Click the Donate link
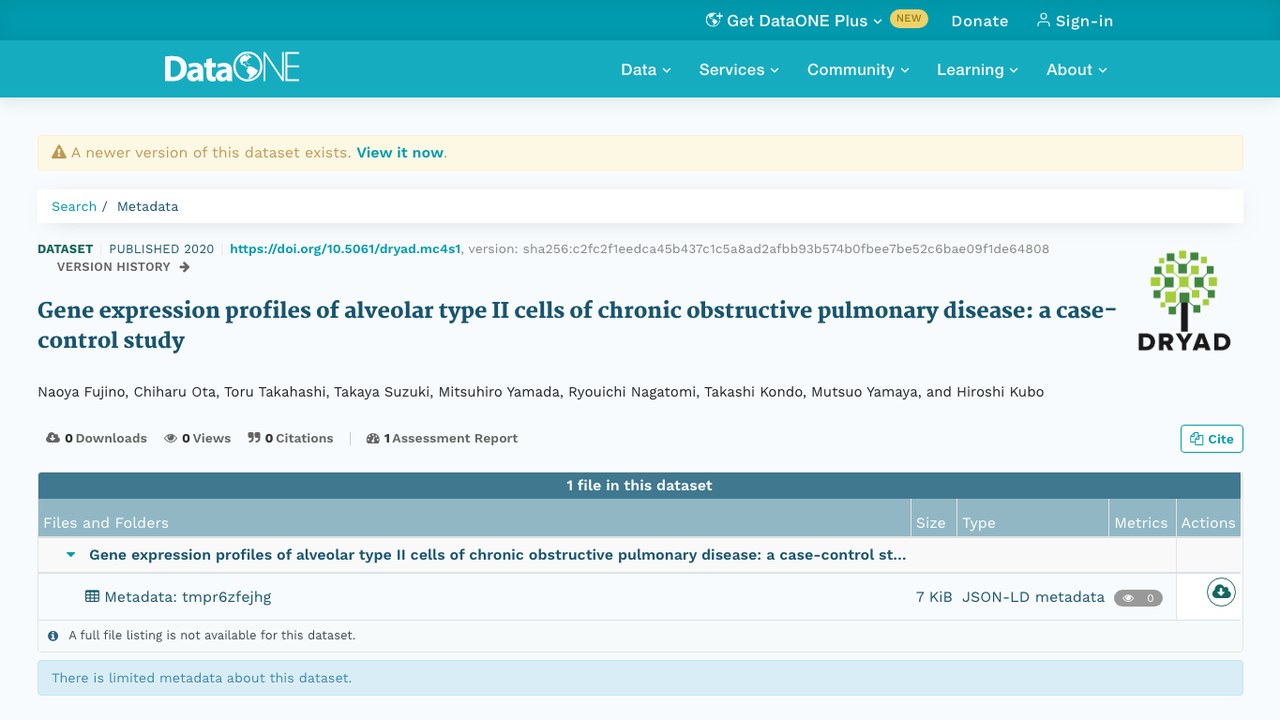Image resolution: width=1280 pixels, height=720 pixels. point(979,20)
